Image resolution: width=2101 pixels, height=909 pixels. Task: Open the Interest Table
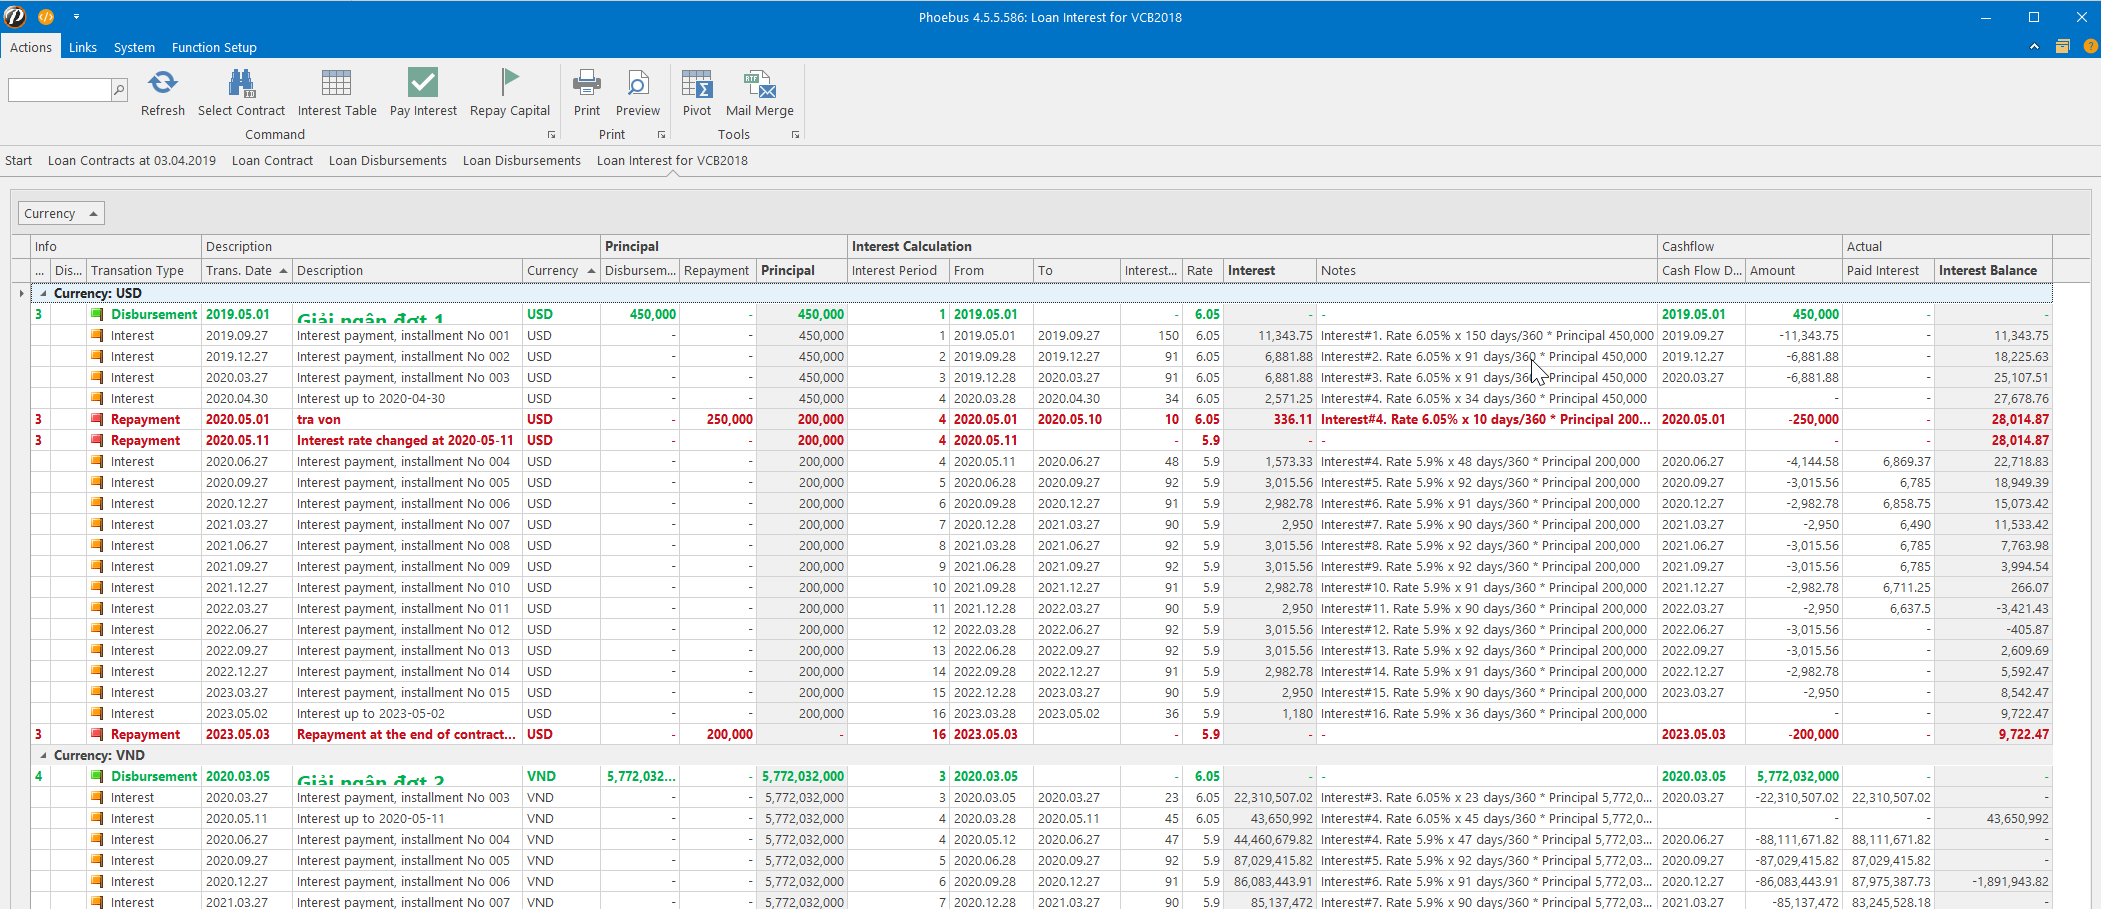[336, 83]
